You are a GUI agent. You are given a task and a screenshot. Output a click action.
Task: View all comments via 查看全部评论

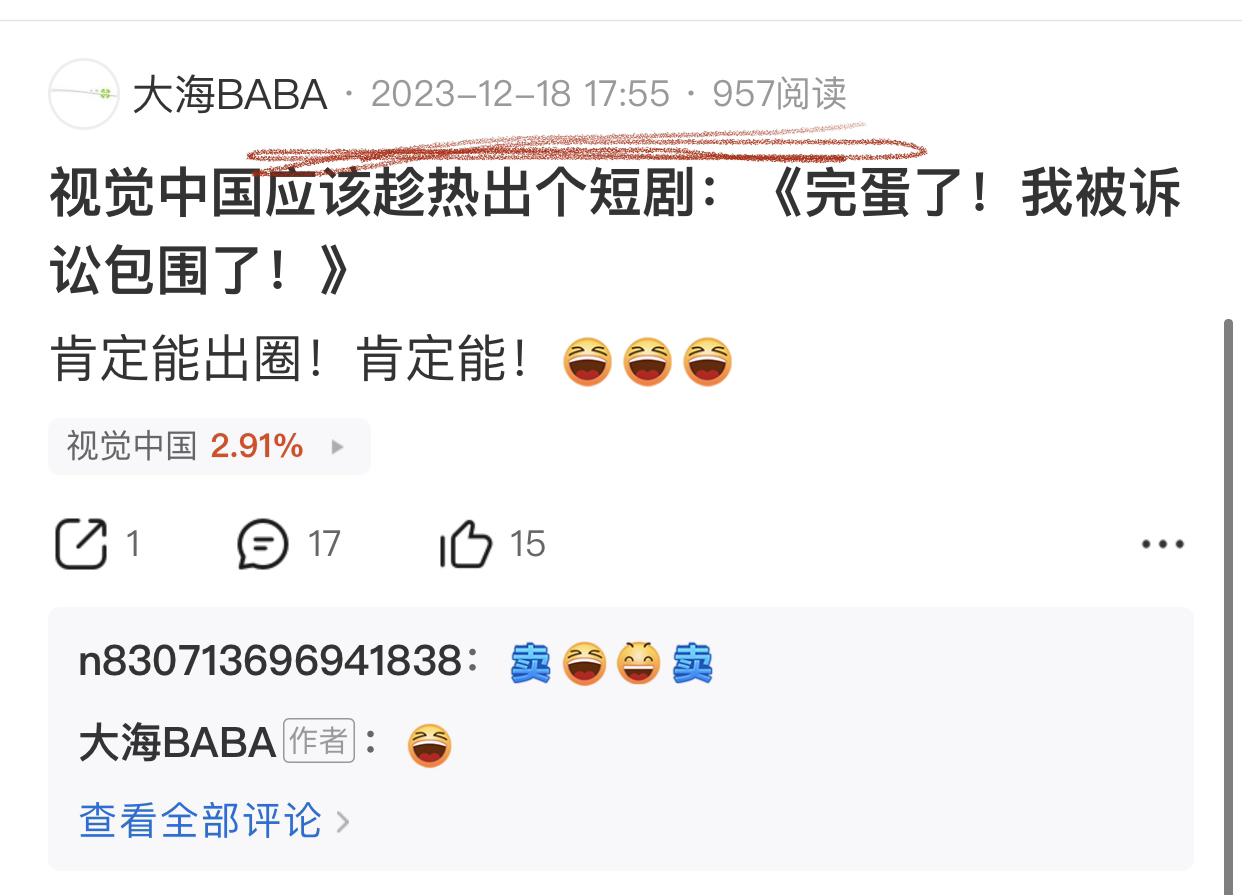201,821
